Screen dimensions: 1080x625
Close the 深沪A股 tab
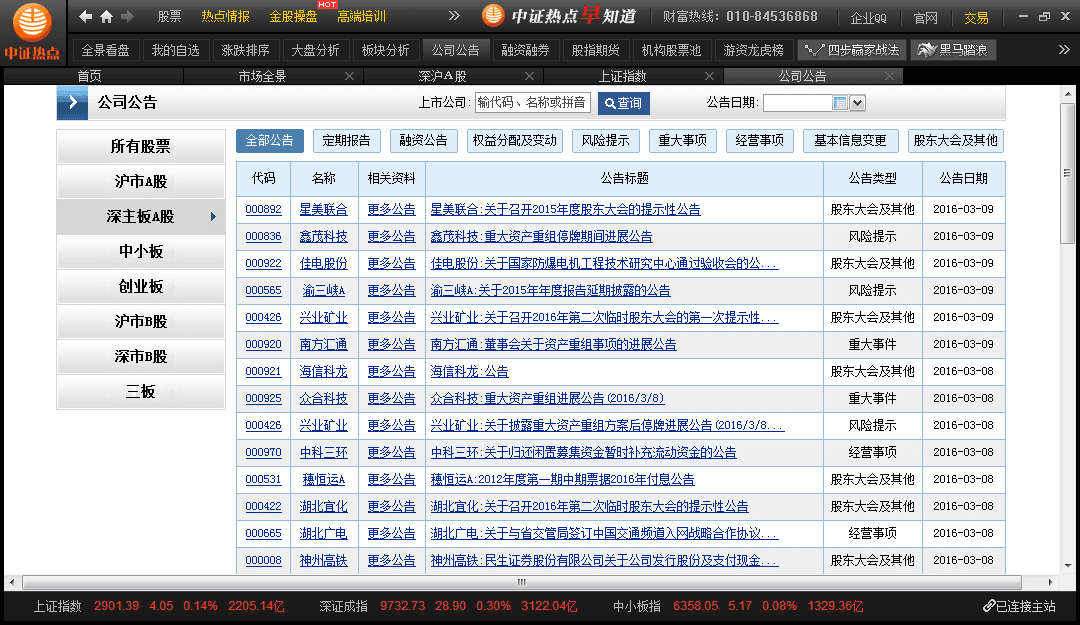pyautogui.click(x=529, y=76)
